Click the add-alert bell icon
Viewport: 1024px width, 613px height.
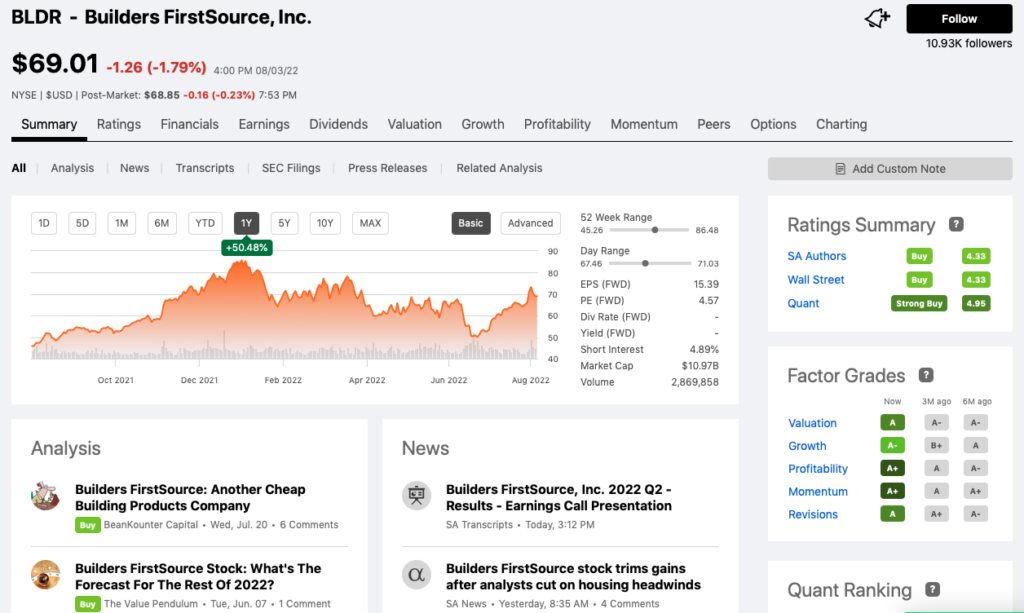tap(877, 18)
